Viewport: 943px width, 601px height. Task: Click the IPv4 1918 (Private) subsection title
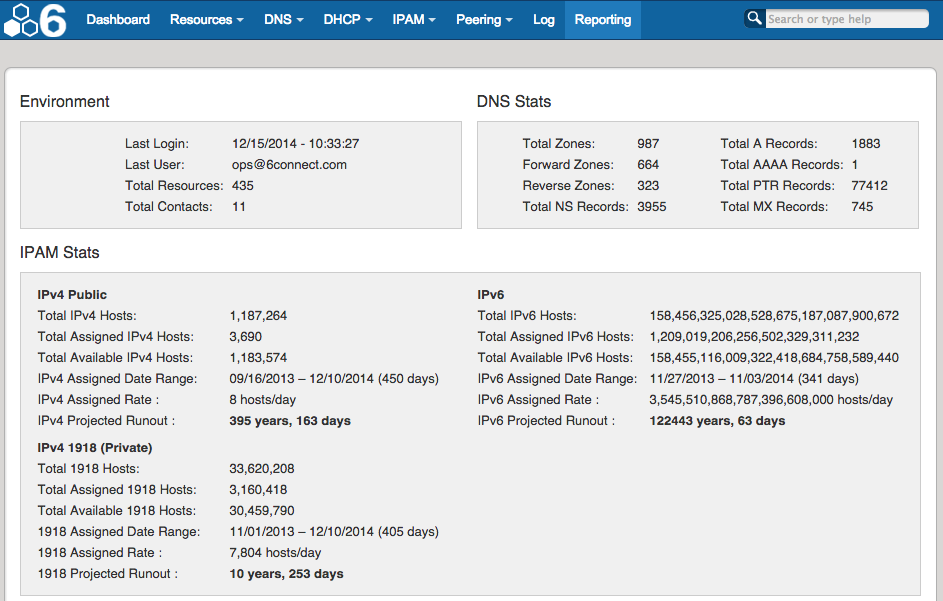(x=95, y=448)
